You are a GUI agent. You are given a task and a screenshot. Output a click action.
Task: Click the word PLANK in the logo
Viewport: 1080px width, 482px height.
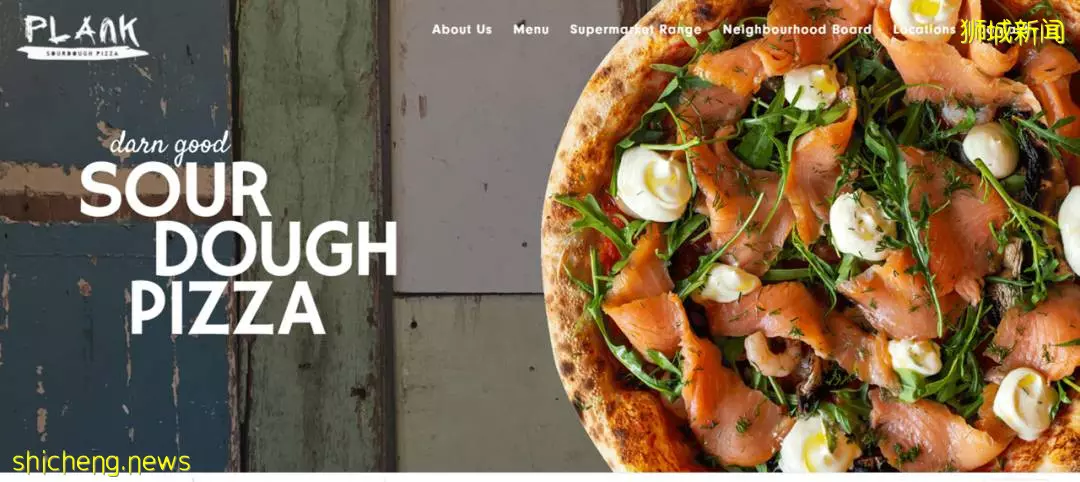pos(82,31)
